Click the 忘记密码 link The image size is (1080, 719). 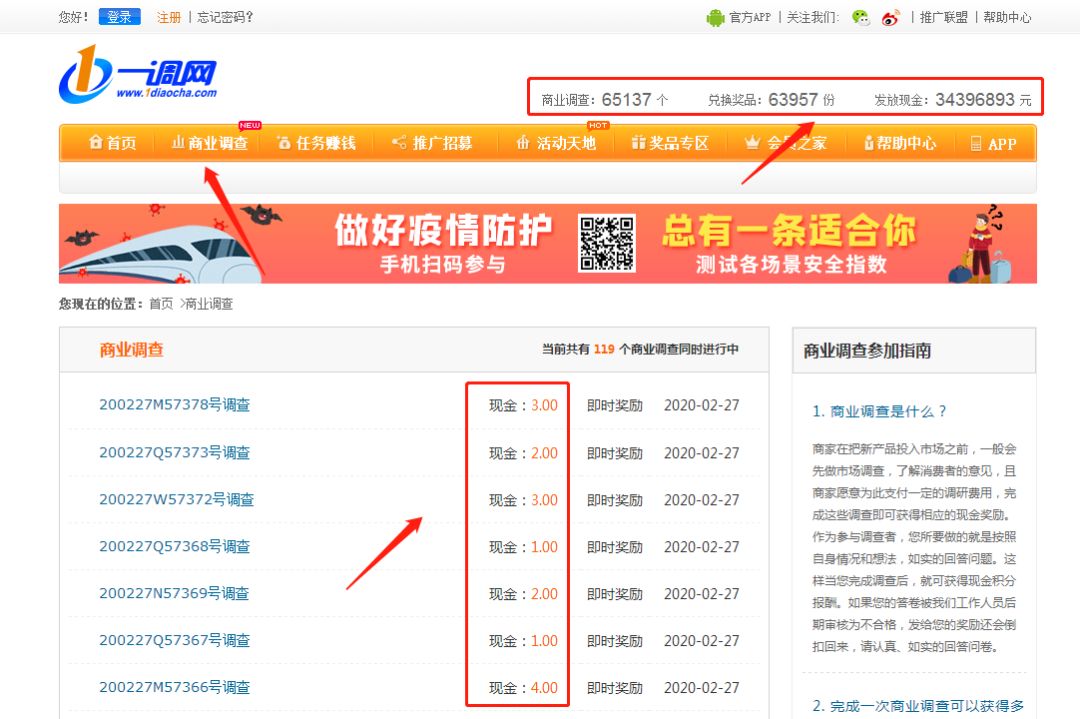[225, 17]
